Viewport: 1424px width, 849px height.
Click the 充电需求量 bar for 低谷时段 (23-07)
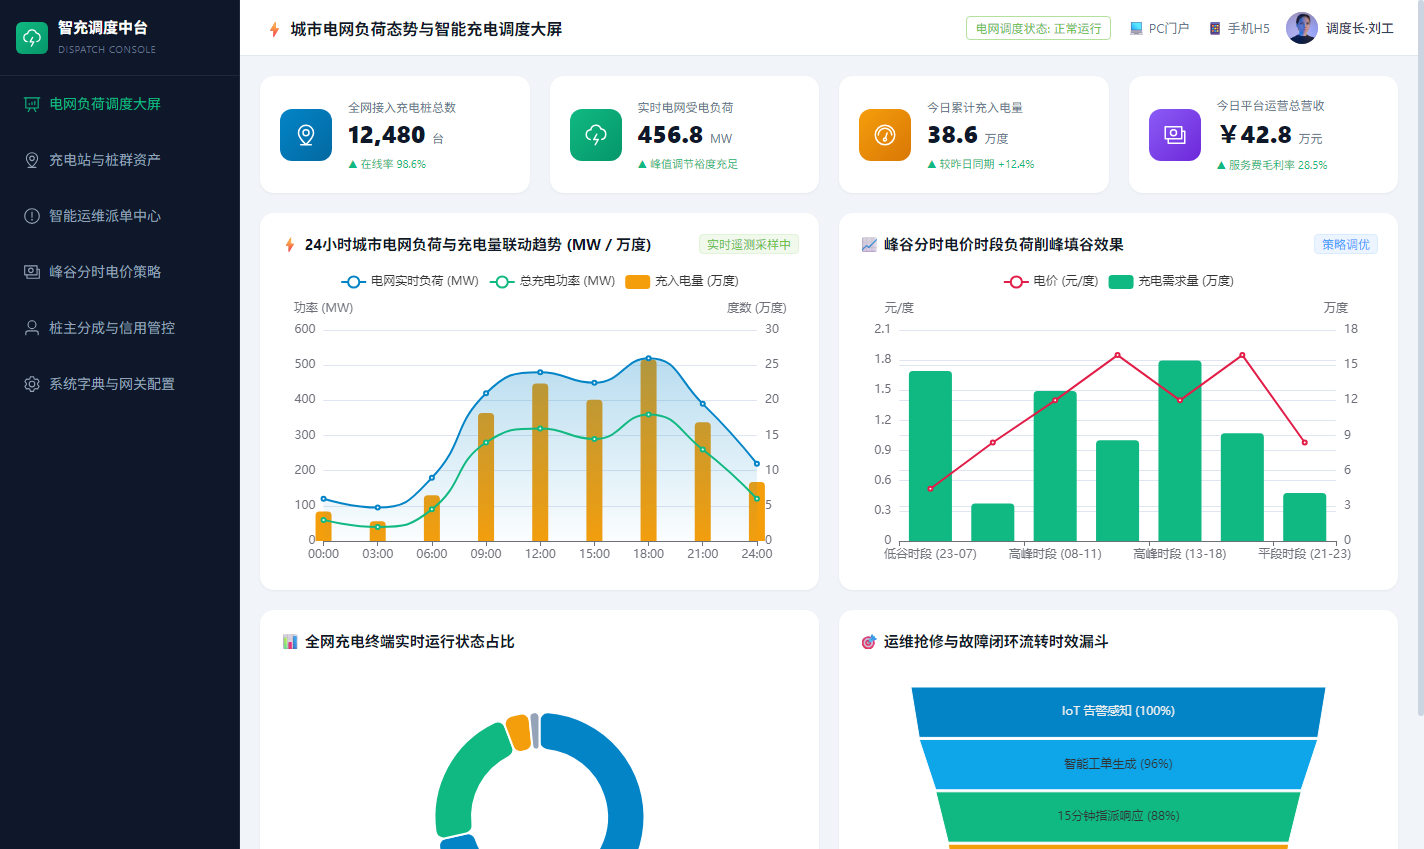[930, 456]
